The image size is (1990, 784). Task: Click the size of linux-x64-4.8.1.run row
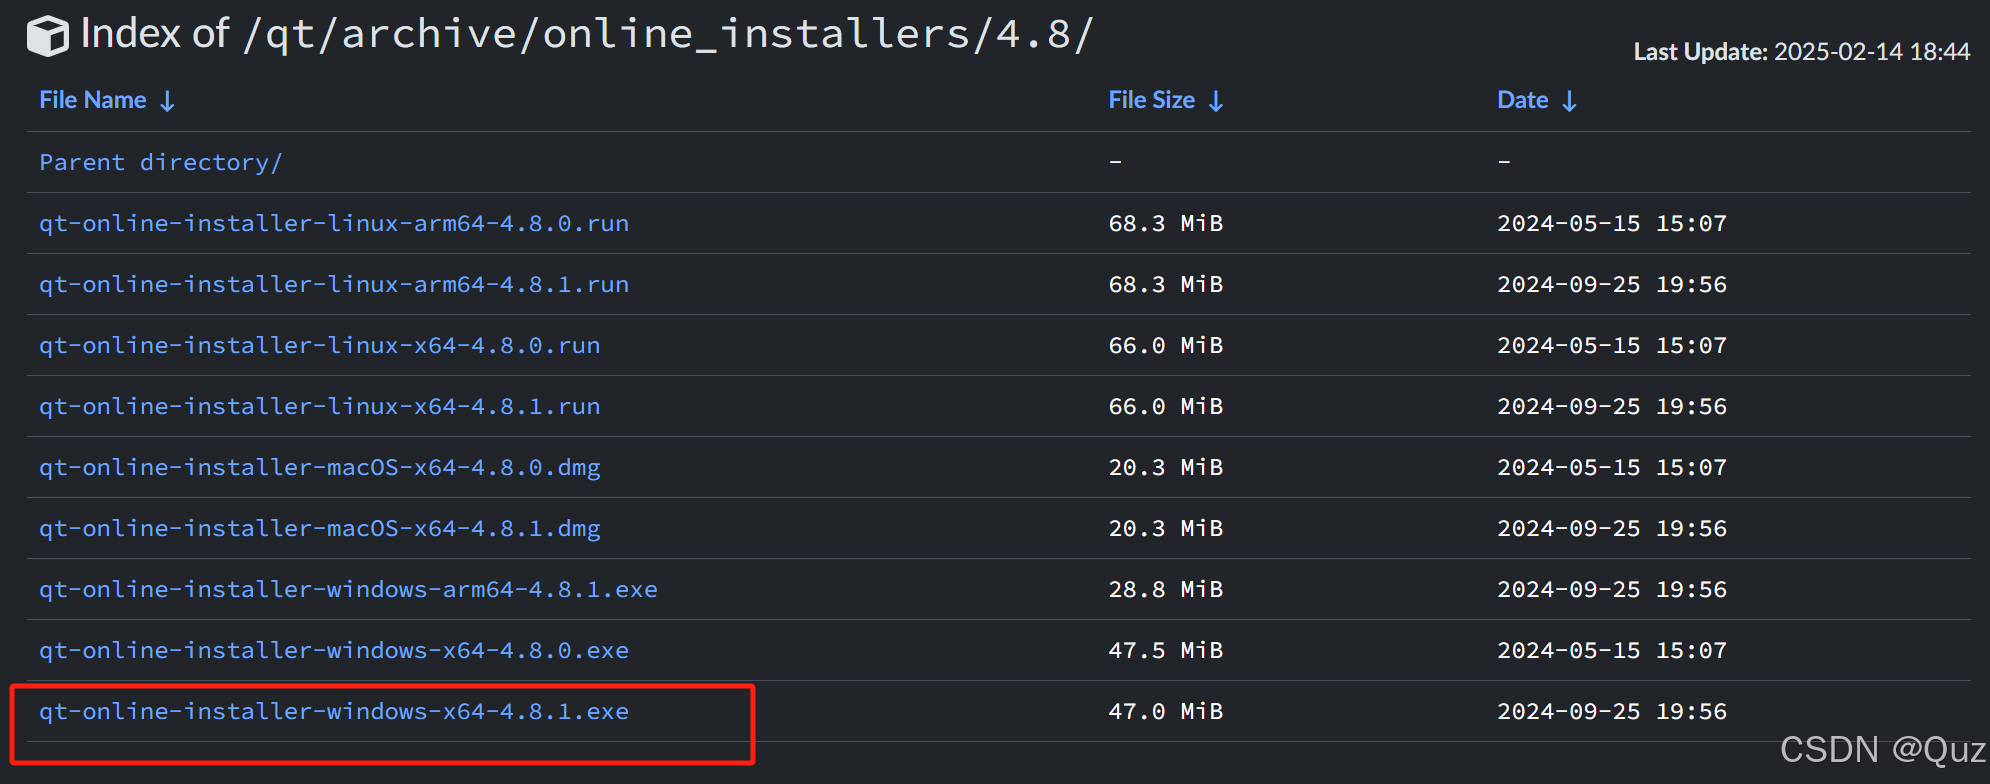tap(1166, 406)
